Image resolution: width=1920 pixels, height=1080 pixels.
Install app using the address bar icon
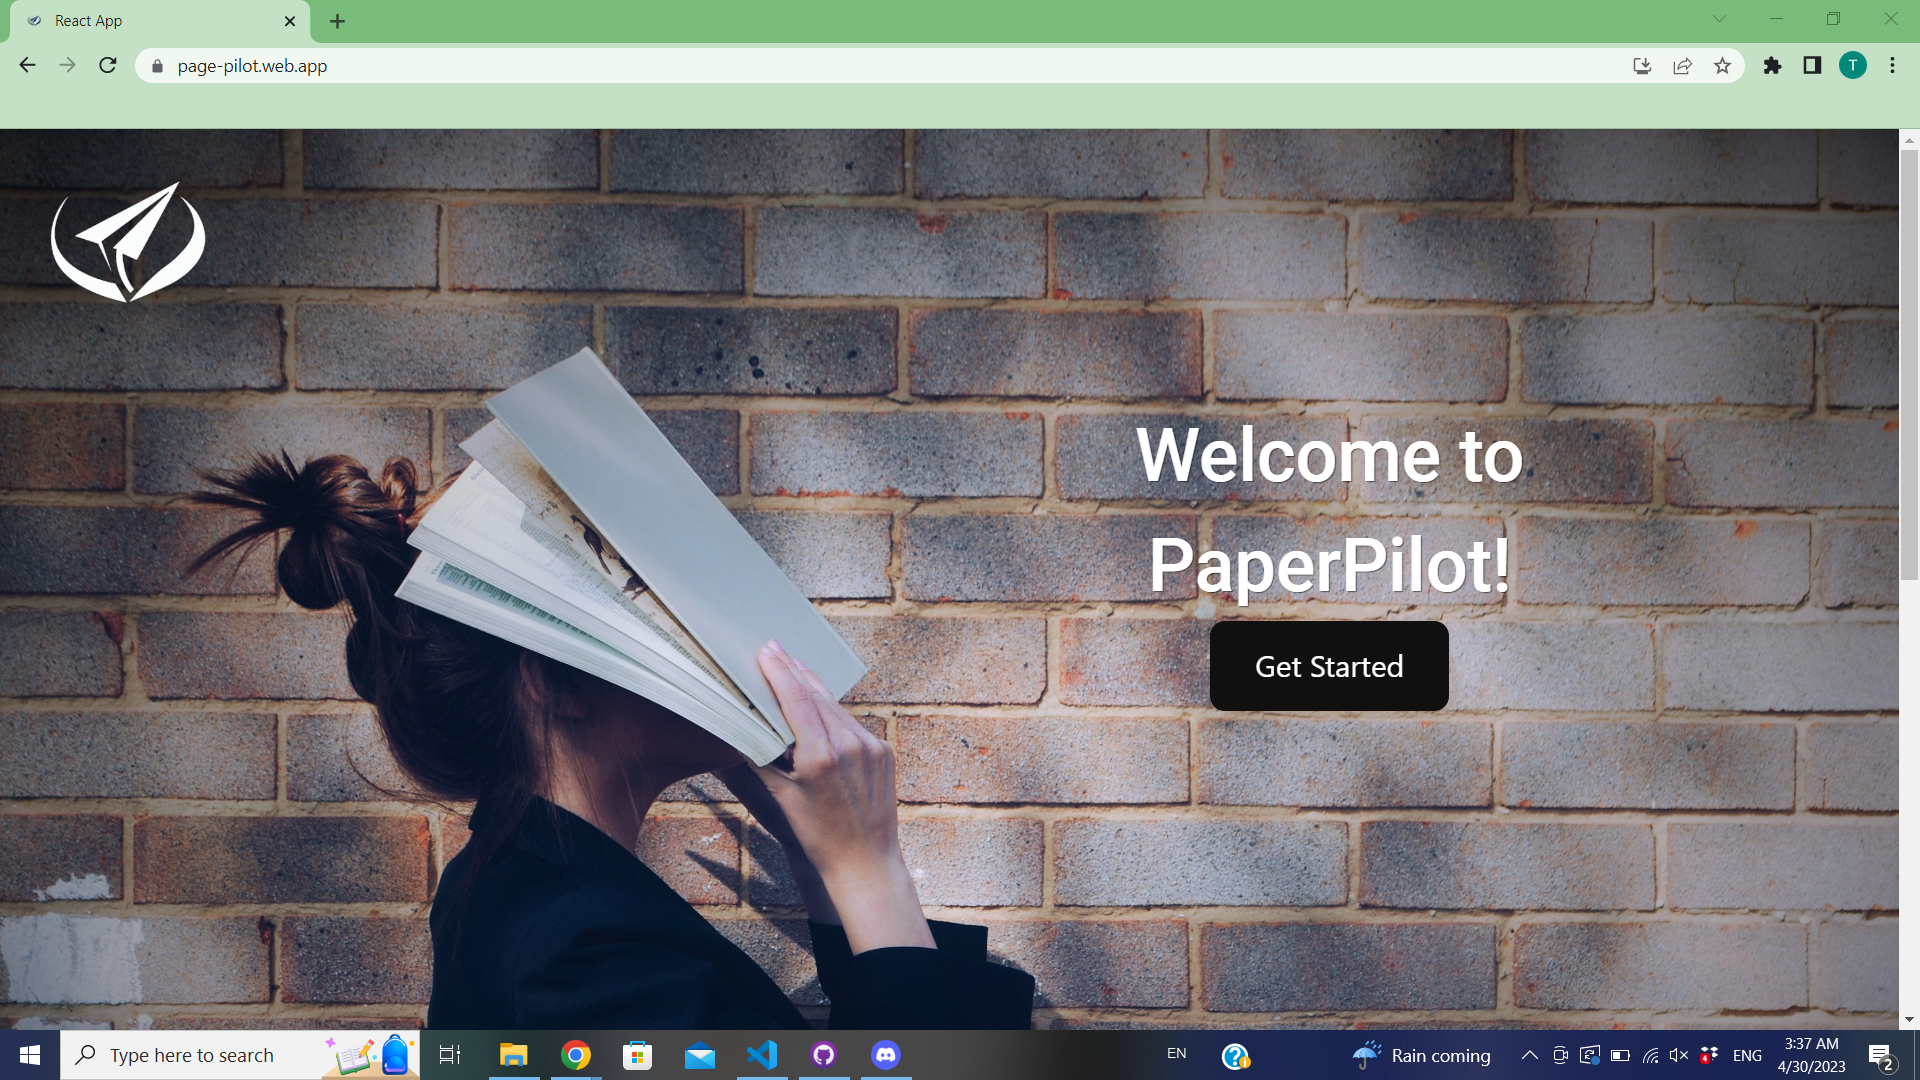1642,66
